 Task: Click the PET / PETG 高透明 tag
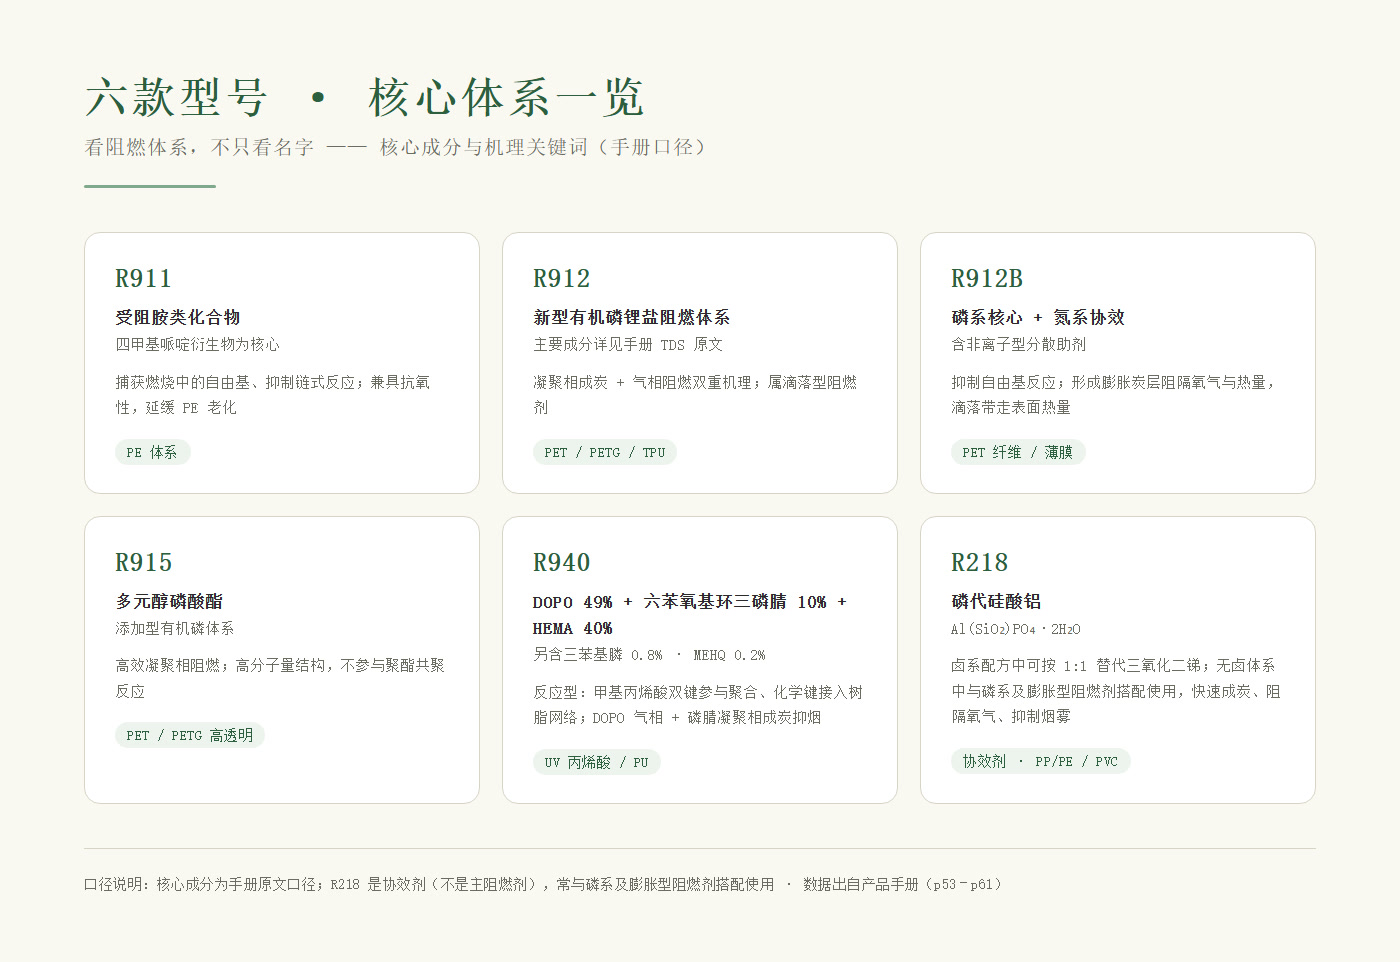[190, 735]
